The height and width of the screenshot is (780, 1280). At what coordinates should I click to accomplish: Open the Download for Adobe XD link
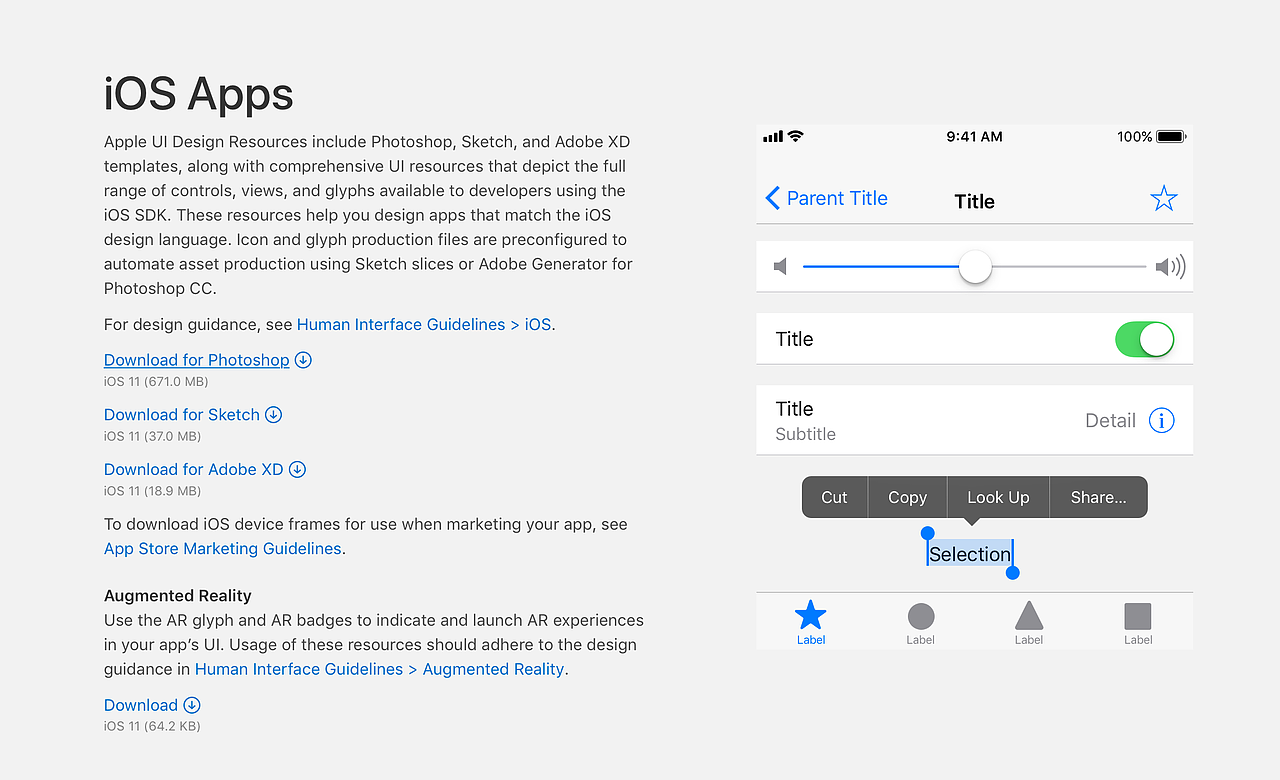point(194,469)
